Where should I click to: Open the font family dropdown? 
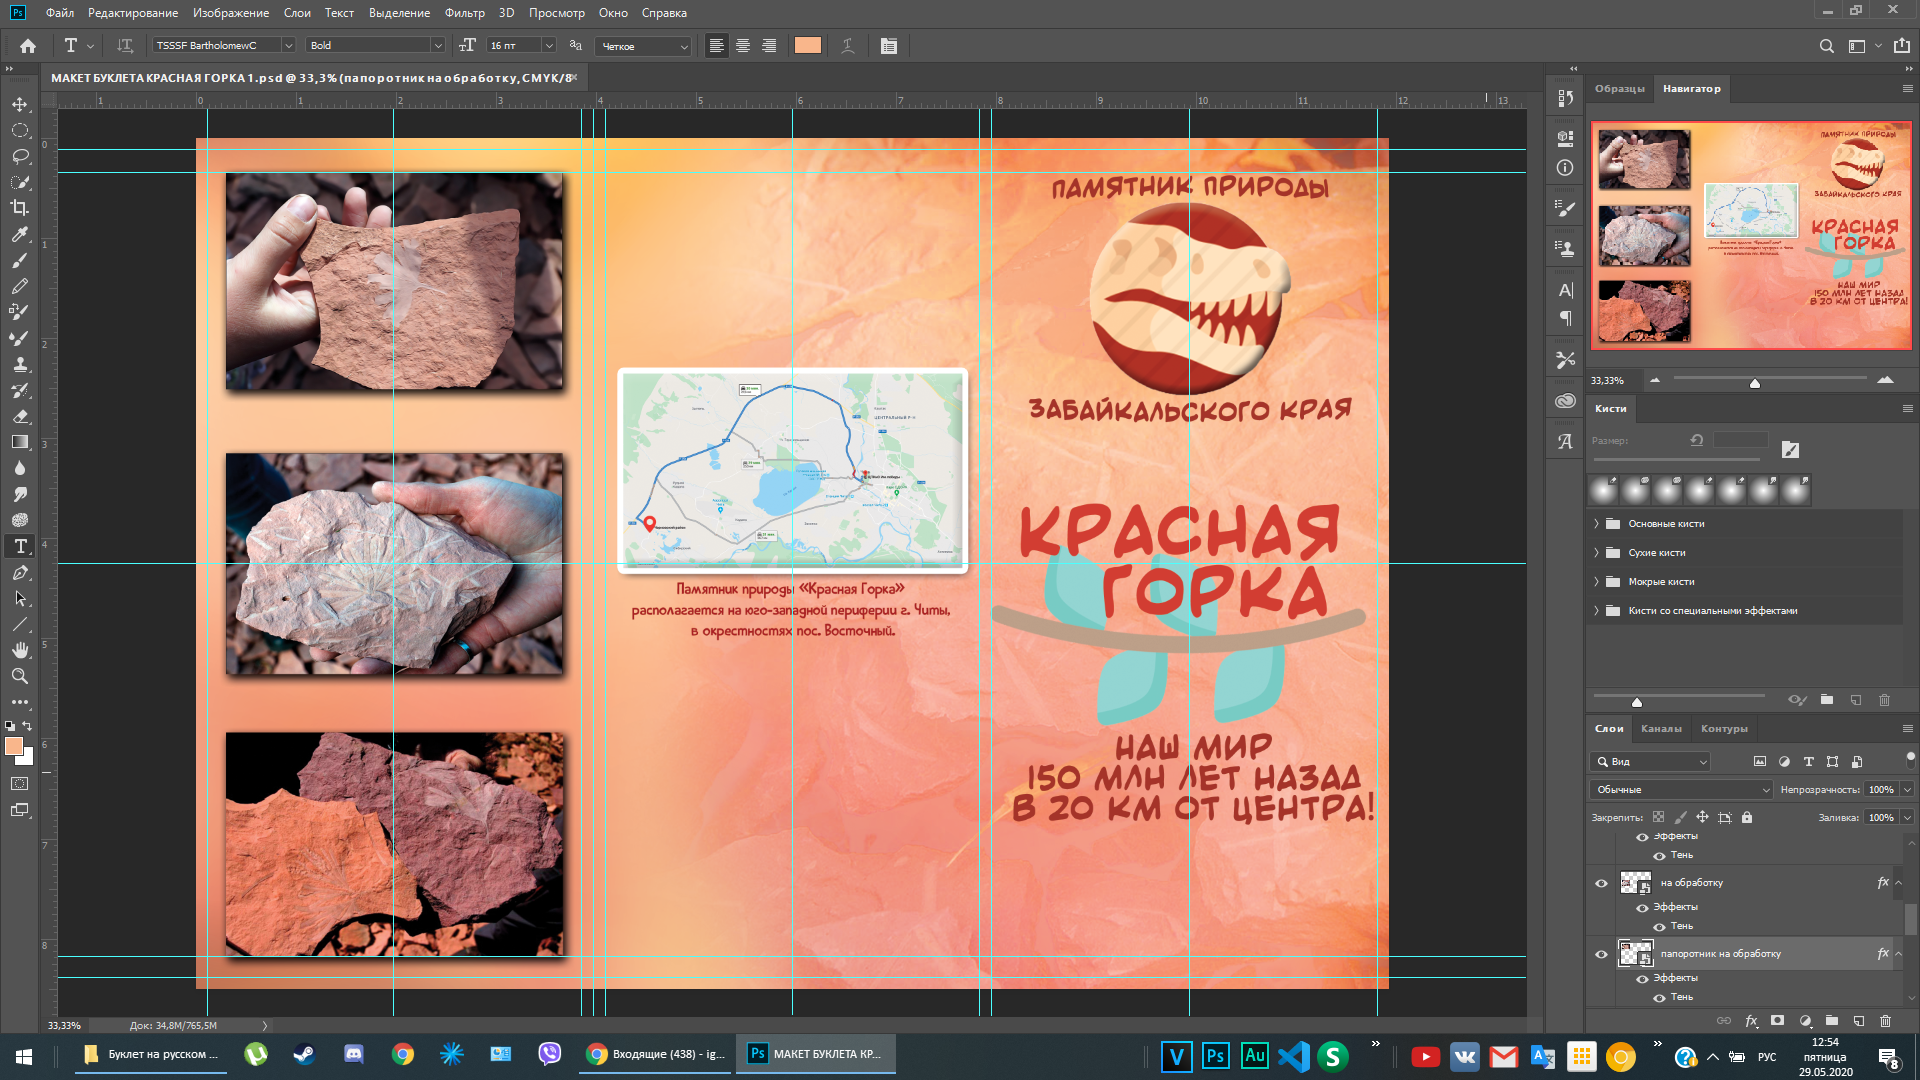288,46
